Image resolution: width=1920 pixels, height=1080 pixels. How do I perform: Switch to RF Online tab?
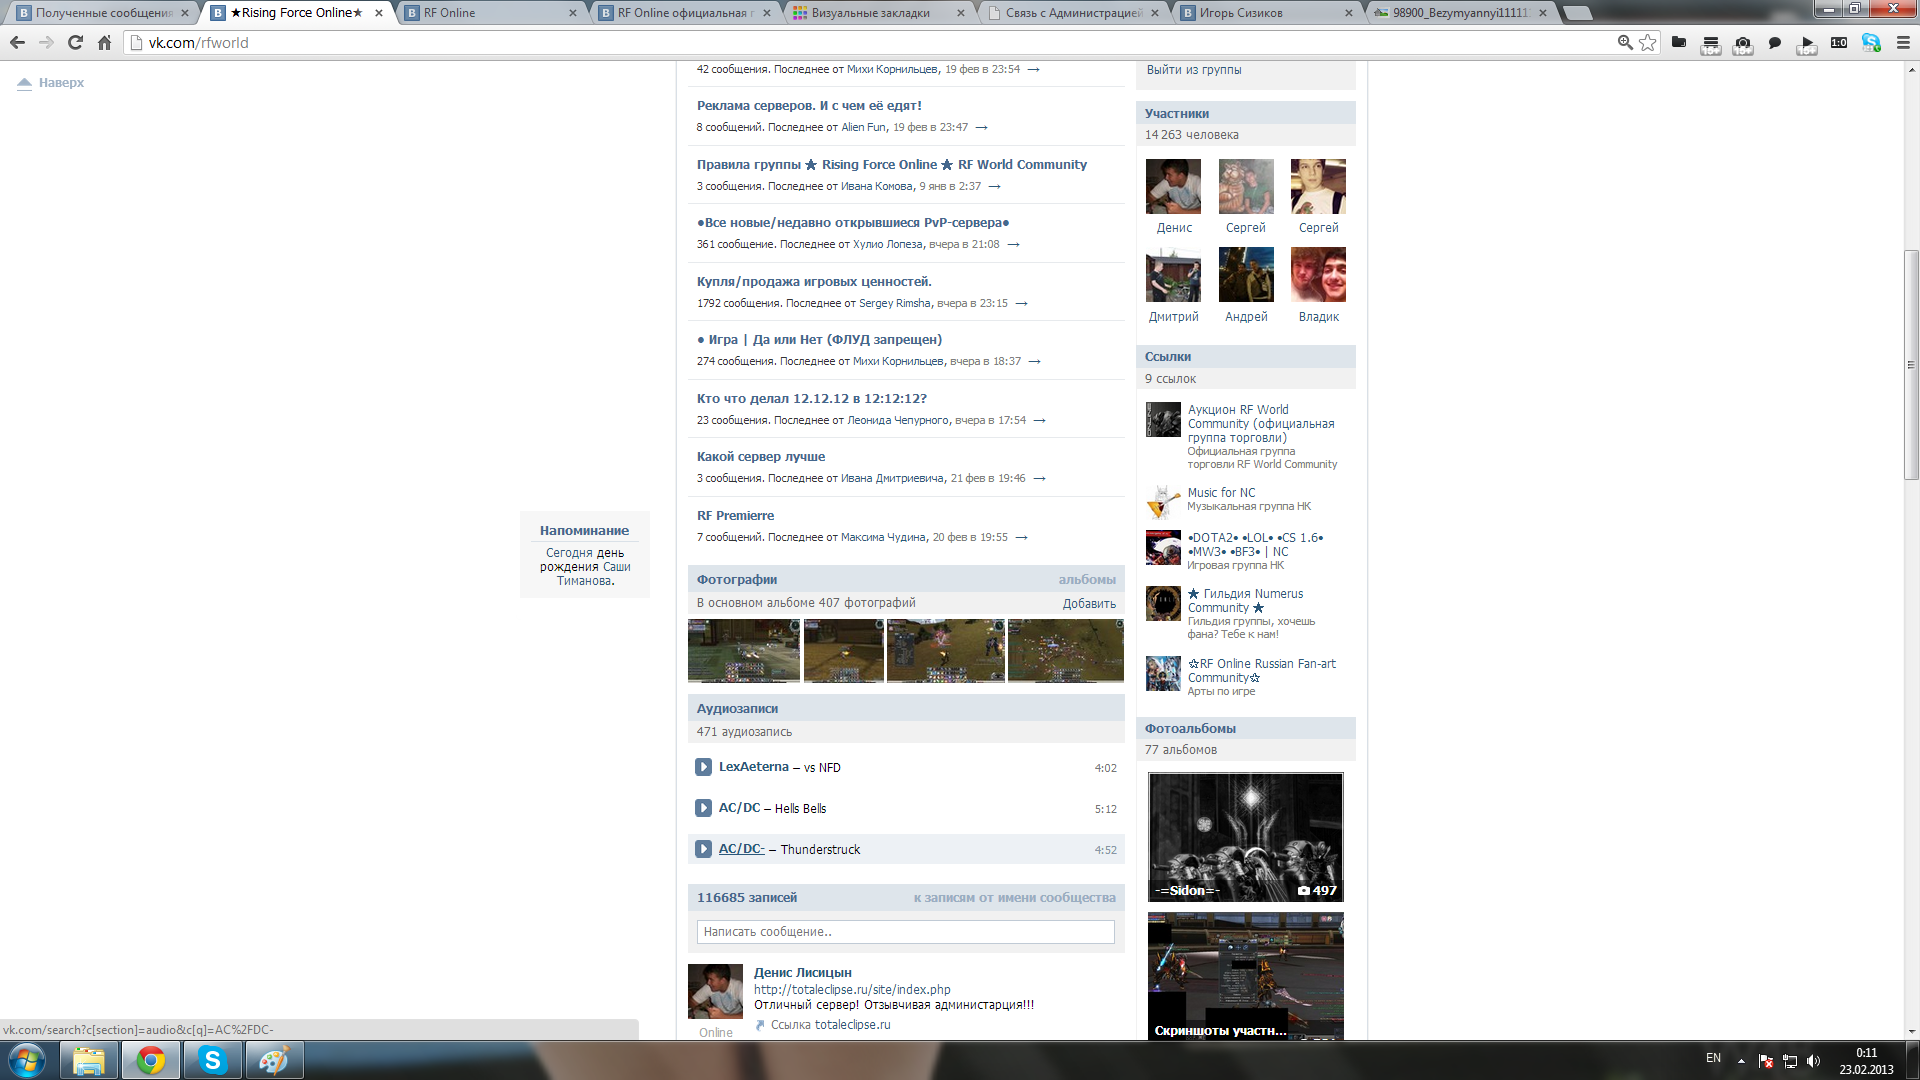pos(490,13)
